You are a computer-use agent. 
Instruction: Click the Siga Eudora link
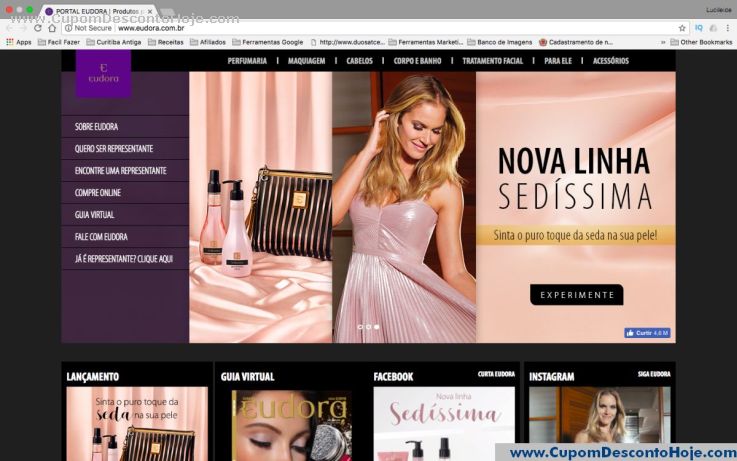tap(654, 374)
